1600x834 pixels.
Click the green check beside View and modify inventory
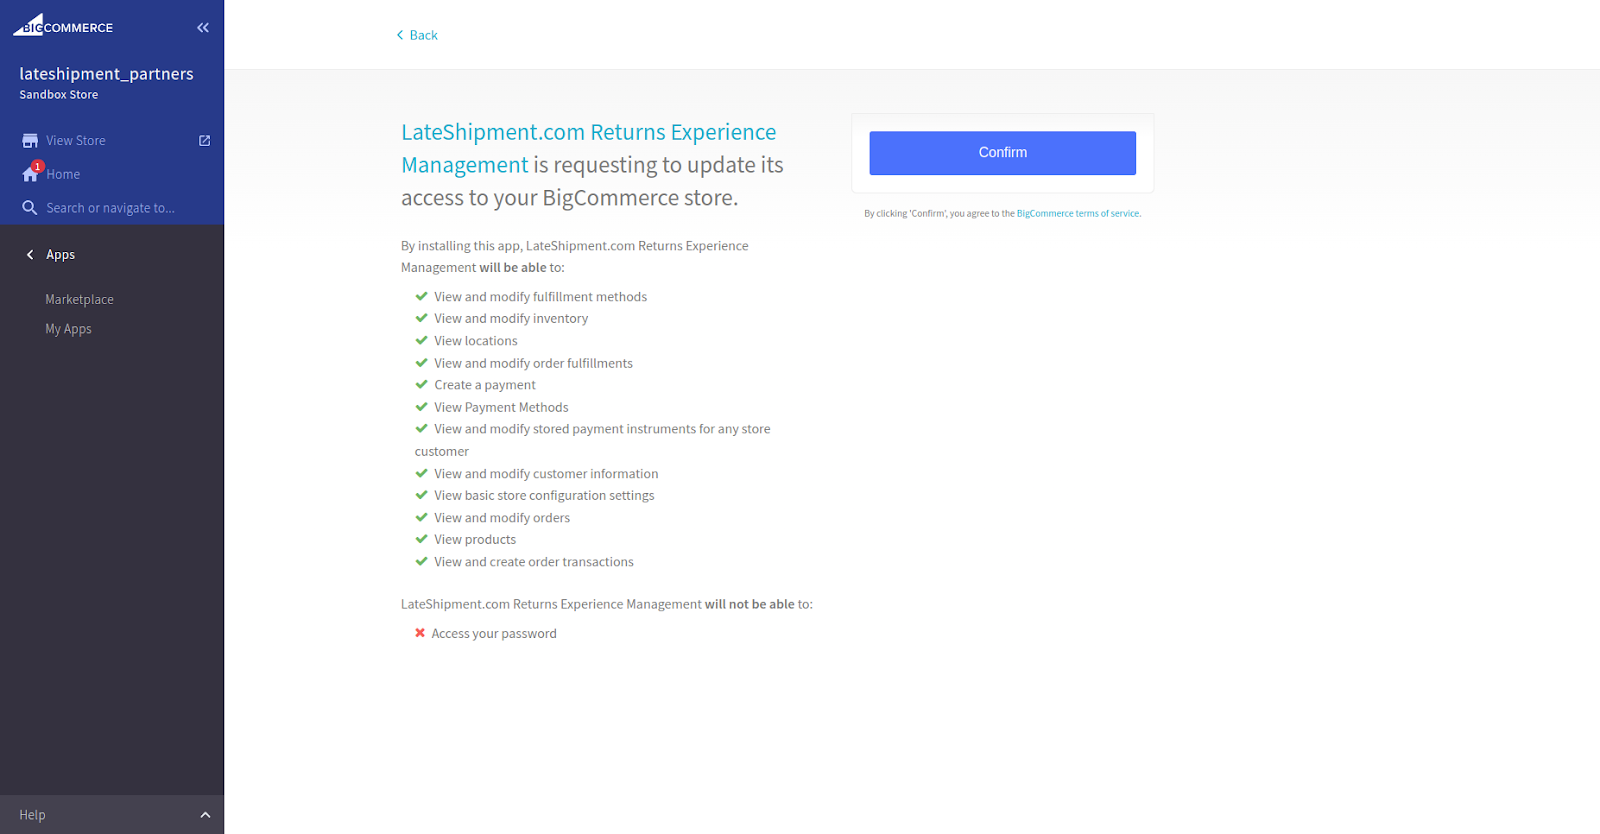[421, 318]
